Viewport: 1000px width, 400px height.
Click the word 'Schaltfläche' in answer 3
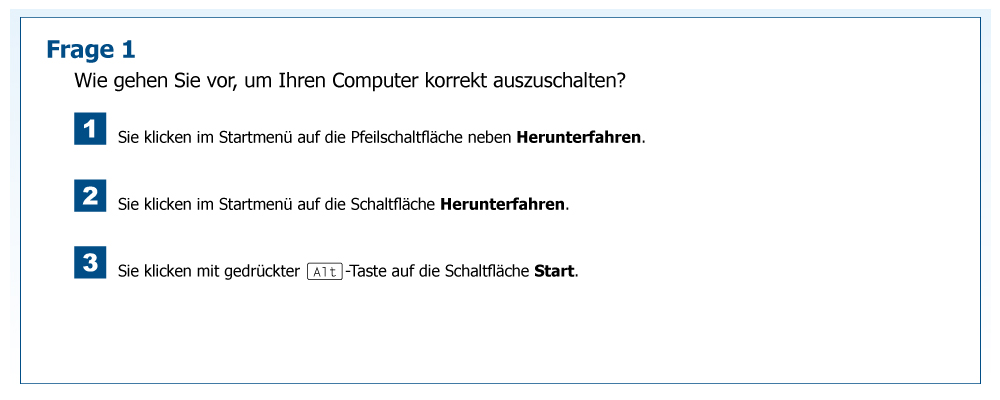click(x=487, y=271)
